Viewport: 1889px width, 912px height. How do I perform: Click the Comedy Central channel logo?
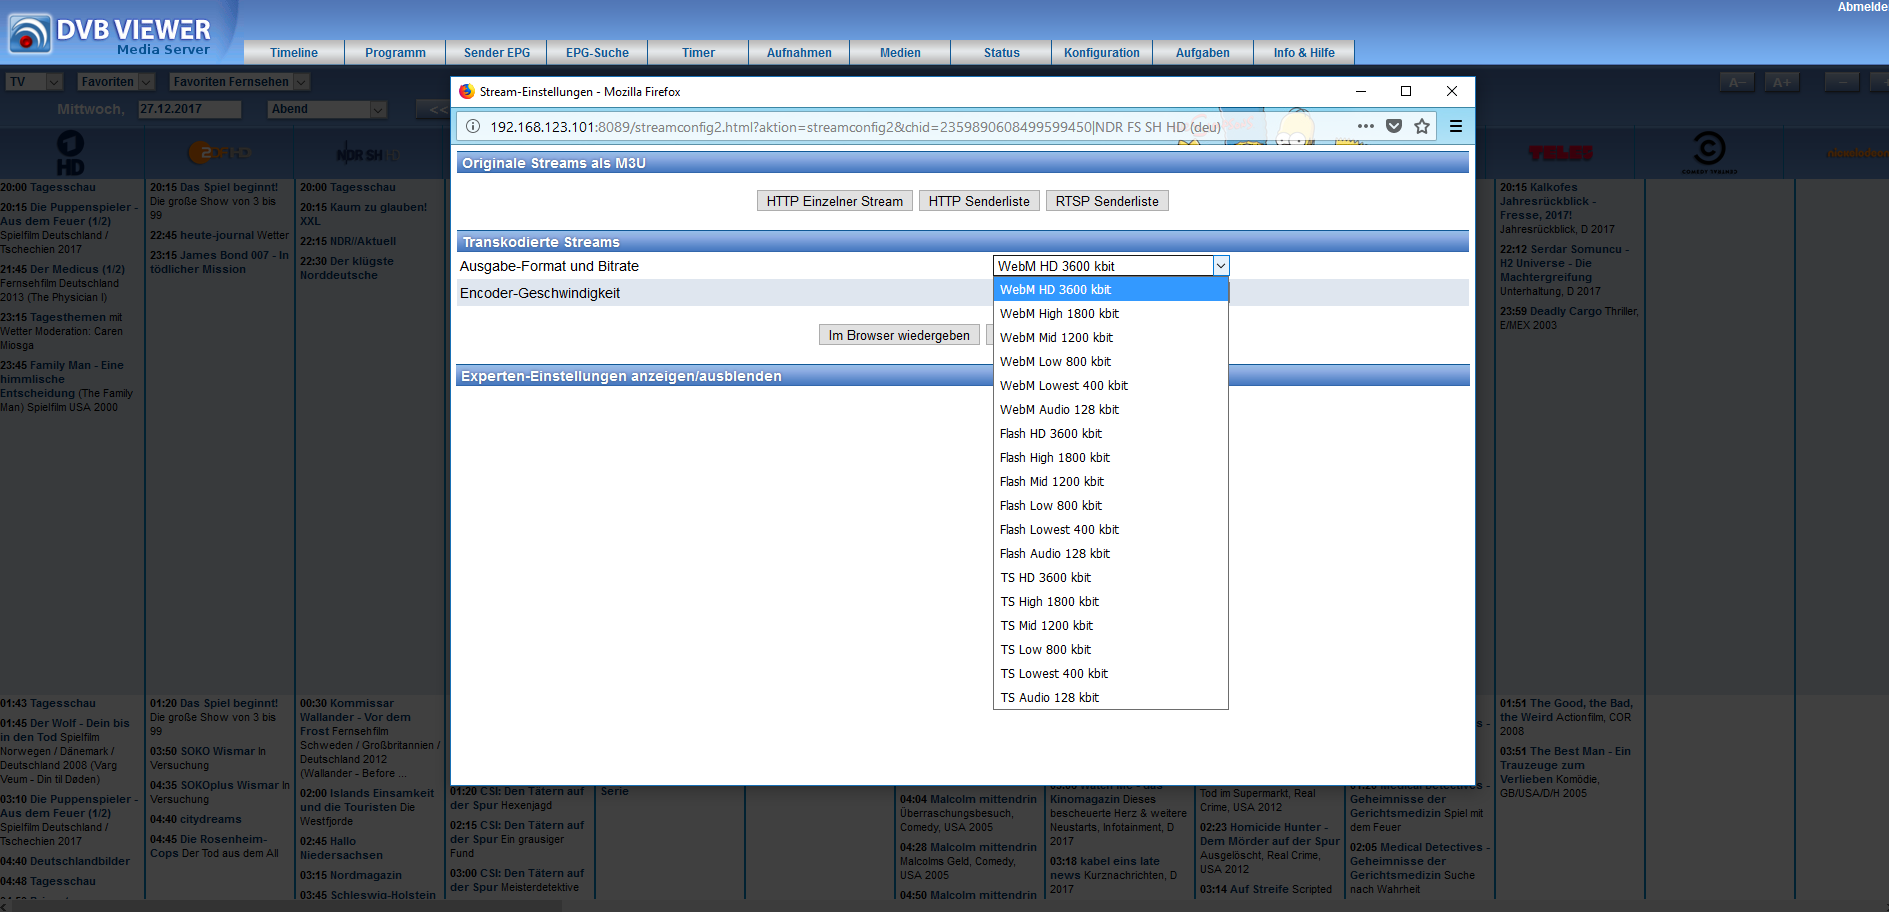click(1709, 153)
